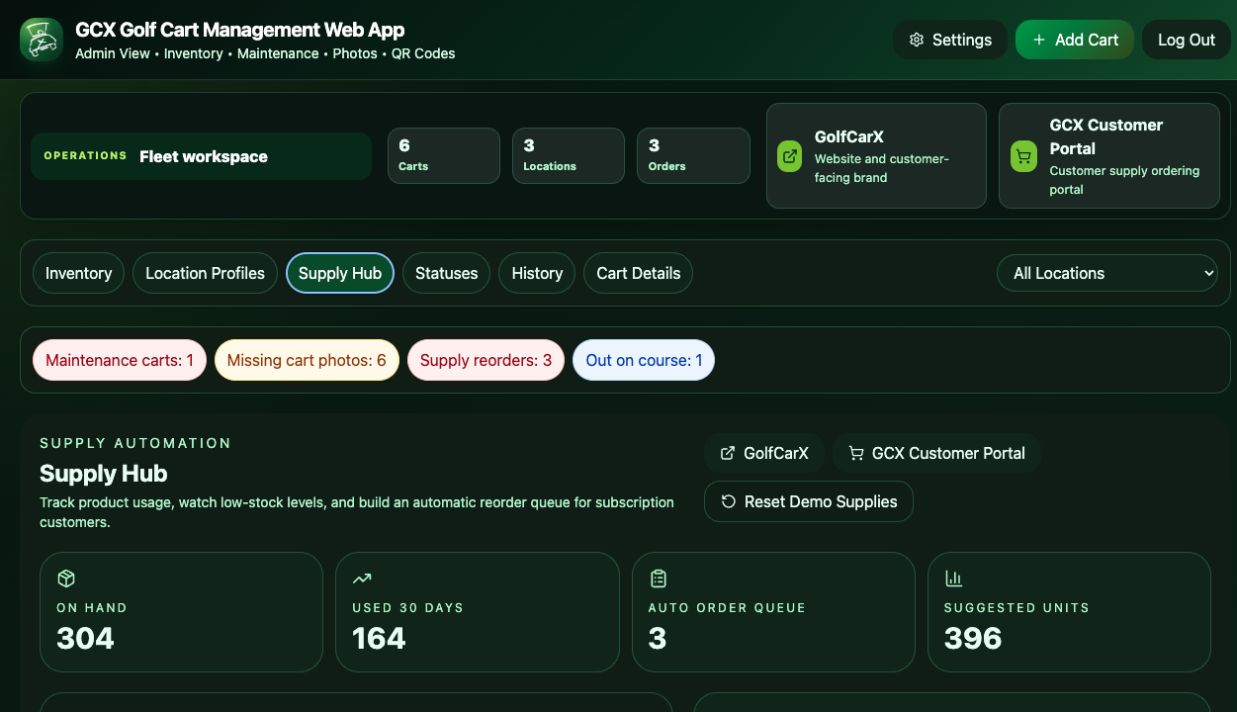
Task: Click the clipboard icon above Auto Order Queue
Action: tap(658, 578)
